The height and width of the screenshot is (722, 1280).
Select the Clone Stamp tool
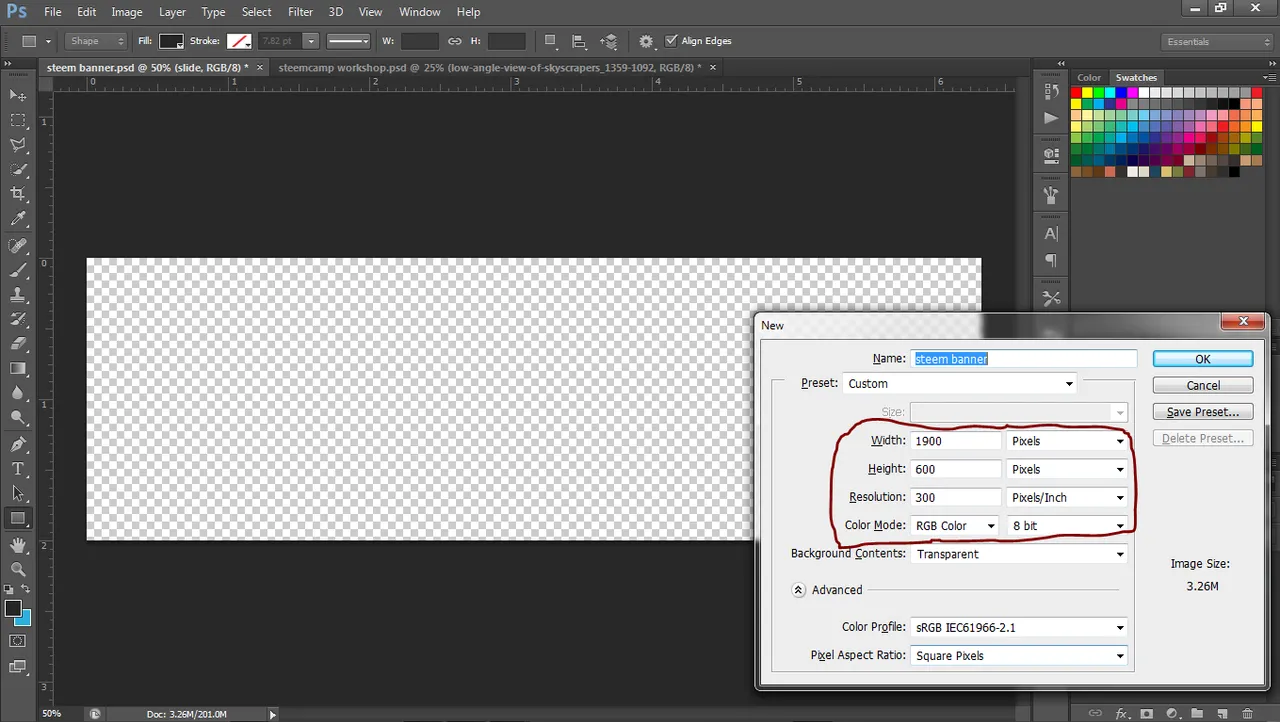[18, 296]
